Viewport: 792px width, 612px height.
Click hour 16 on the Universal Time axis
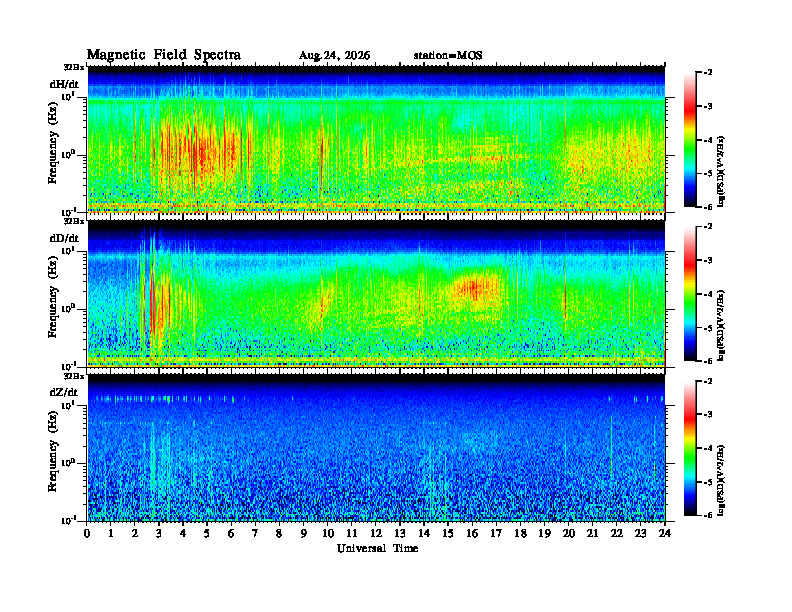tap(472, 534)
